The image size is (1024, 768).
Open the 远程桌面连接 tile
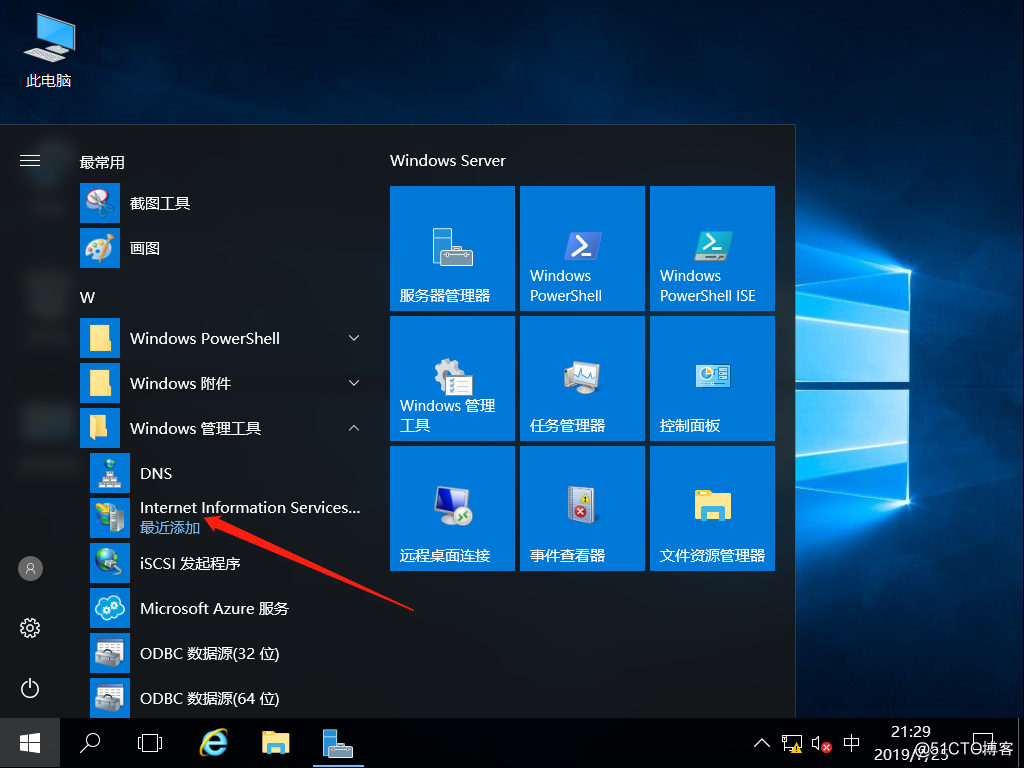(452, 508)
